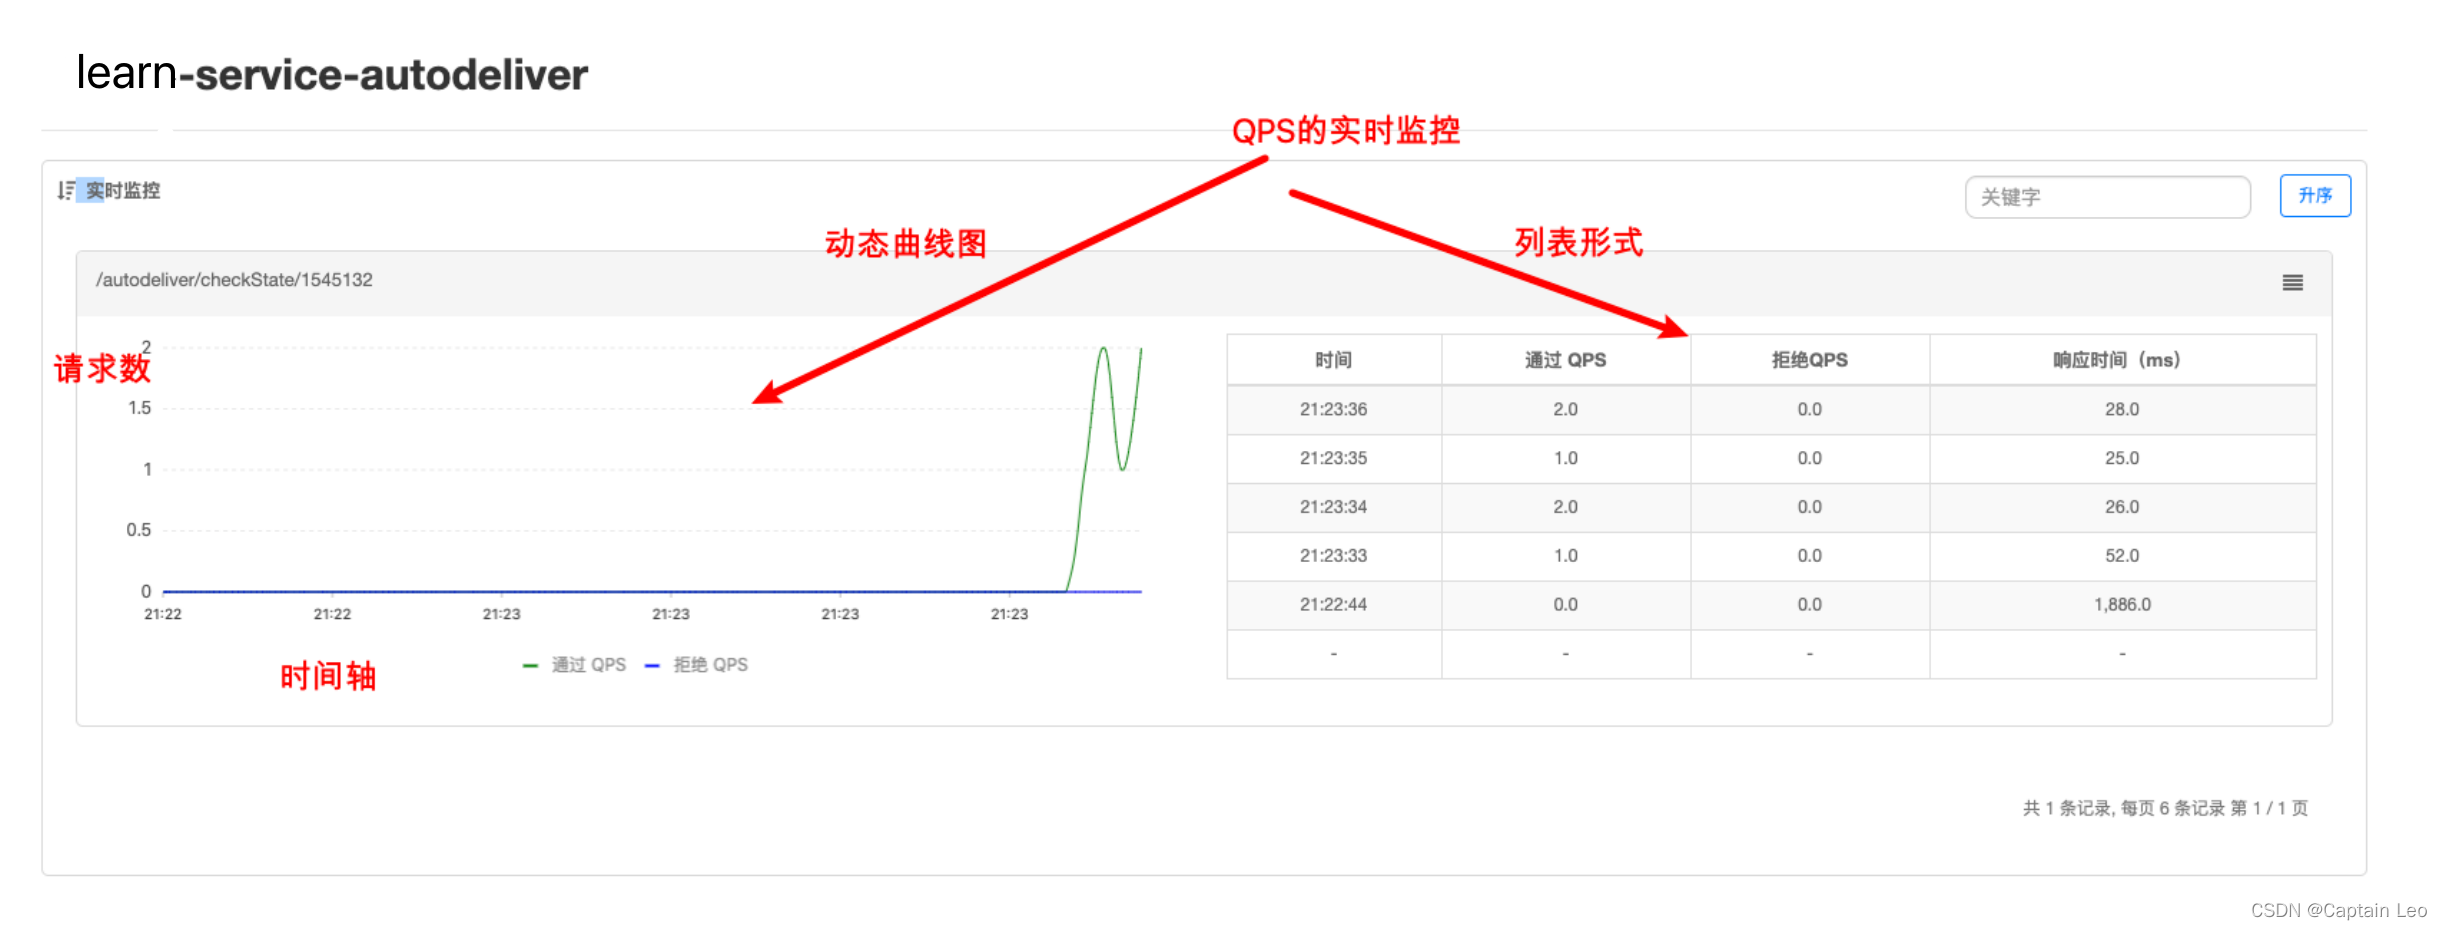Image resolution: width=2442 pixels, height=930 pixels.
Task: Click the 0.5 y-axis label
Action: [x=139, y=530]
